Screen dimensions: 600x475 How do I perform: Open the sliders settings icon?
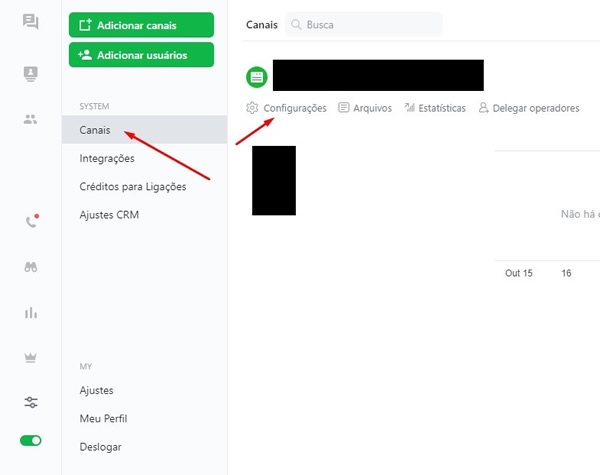coord(31,402)
